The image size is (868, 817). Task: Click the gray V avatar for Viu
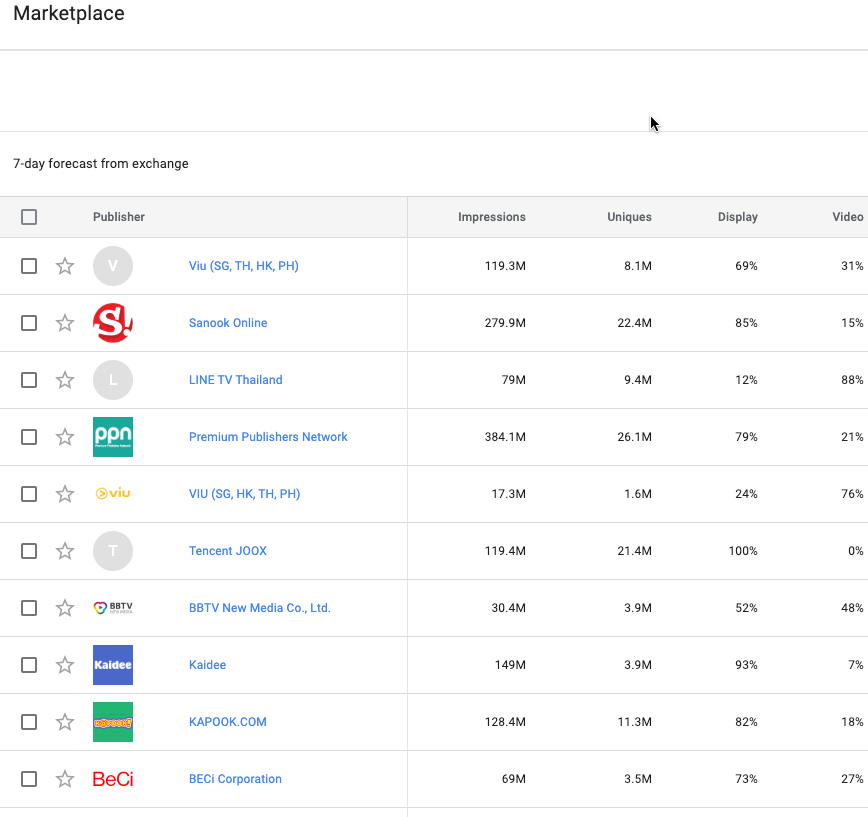click(113, 266)
